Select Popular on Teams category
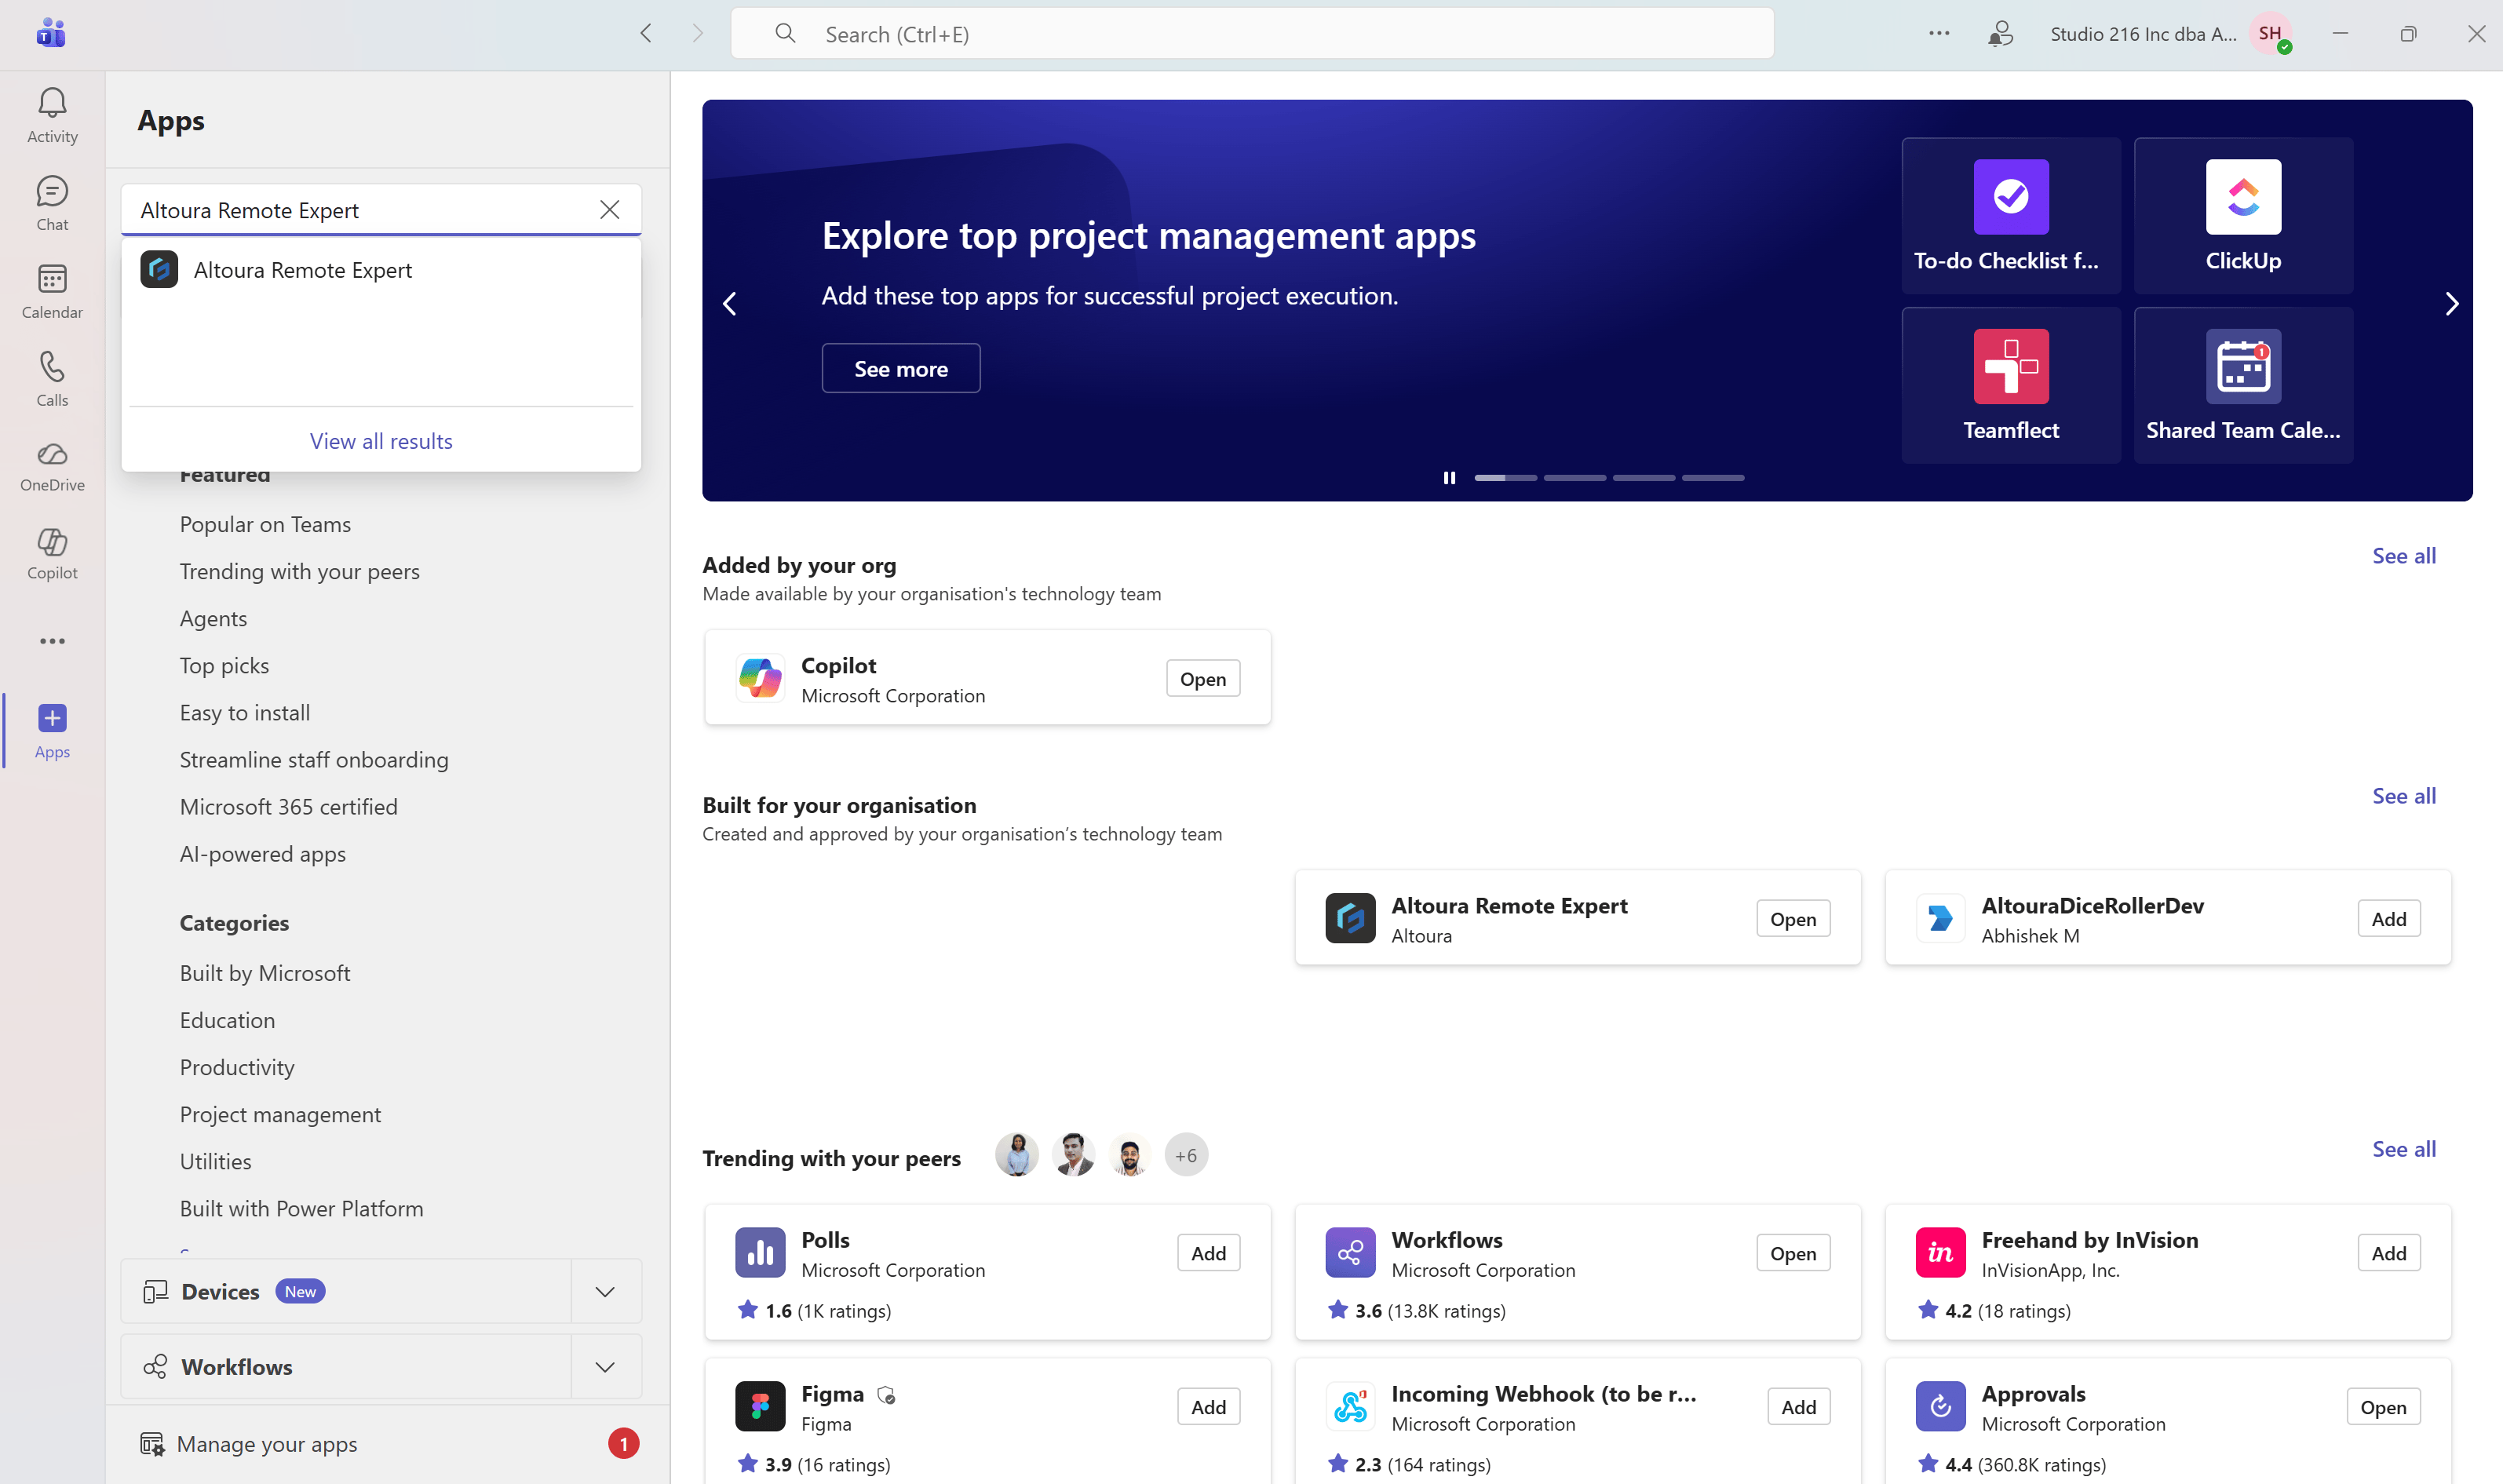 click(265, 525)
